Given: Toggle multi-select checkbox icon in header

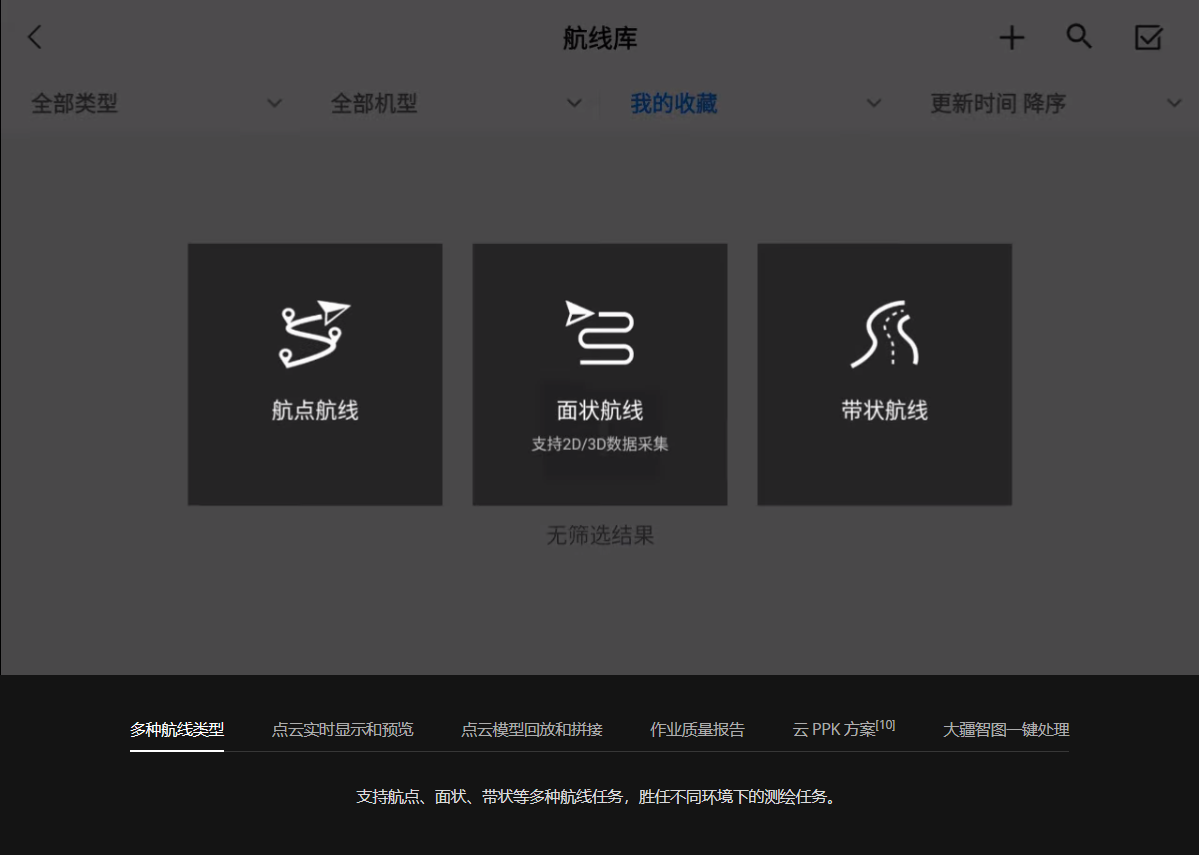Looking at the screenshot, I should click(1148, 38).
